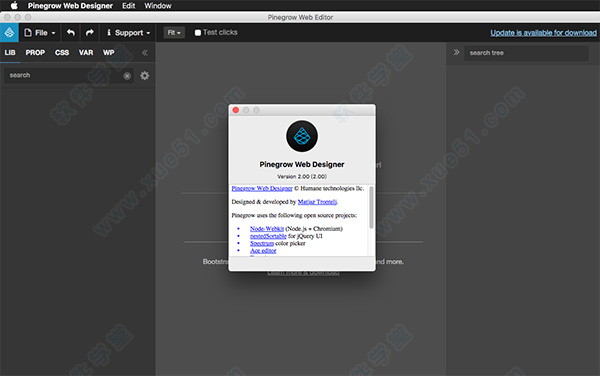Open library settings gear icon
Viewport: 600px width, 376px height.
[x=145, y=76]
